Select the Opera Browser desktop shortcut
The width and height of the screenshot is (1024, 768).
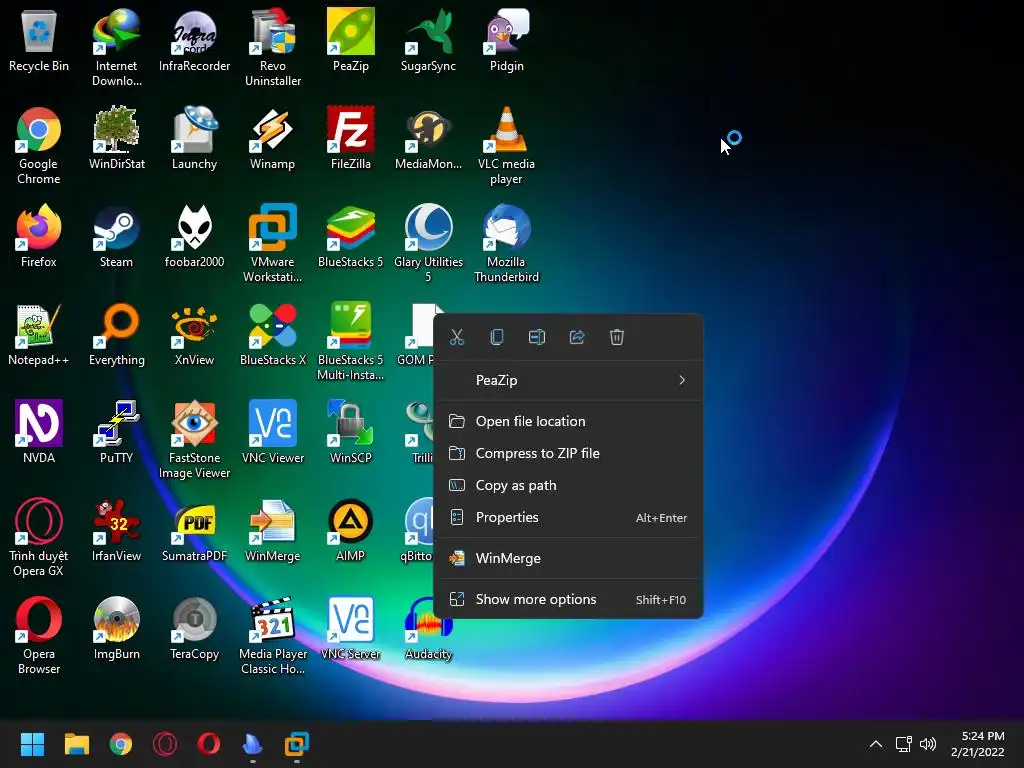click(39, 635)
